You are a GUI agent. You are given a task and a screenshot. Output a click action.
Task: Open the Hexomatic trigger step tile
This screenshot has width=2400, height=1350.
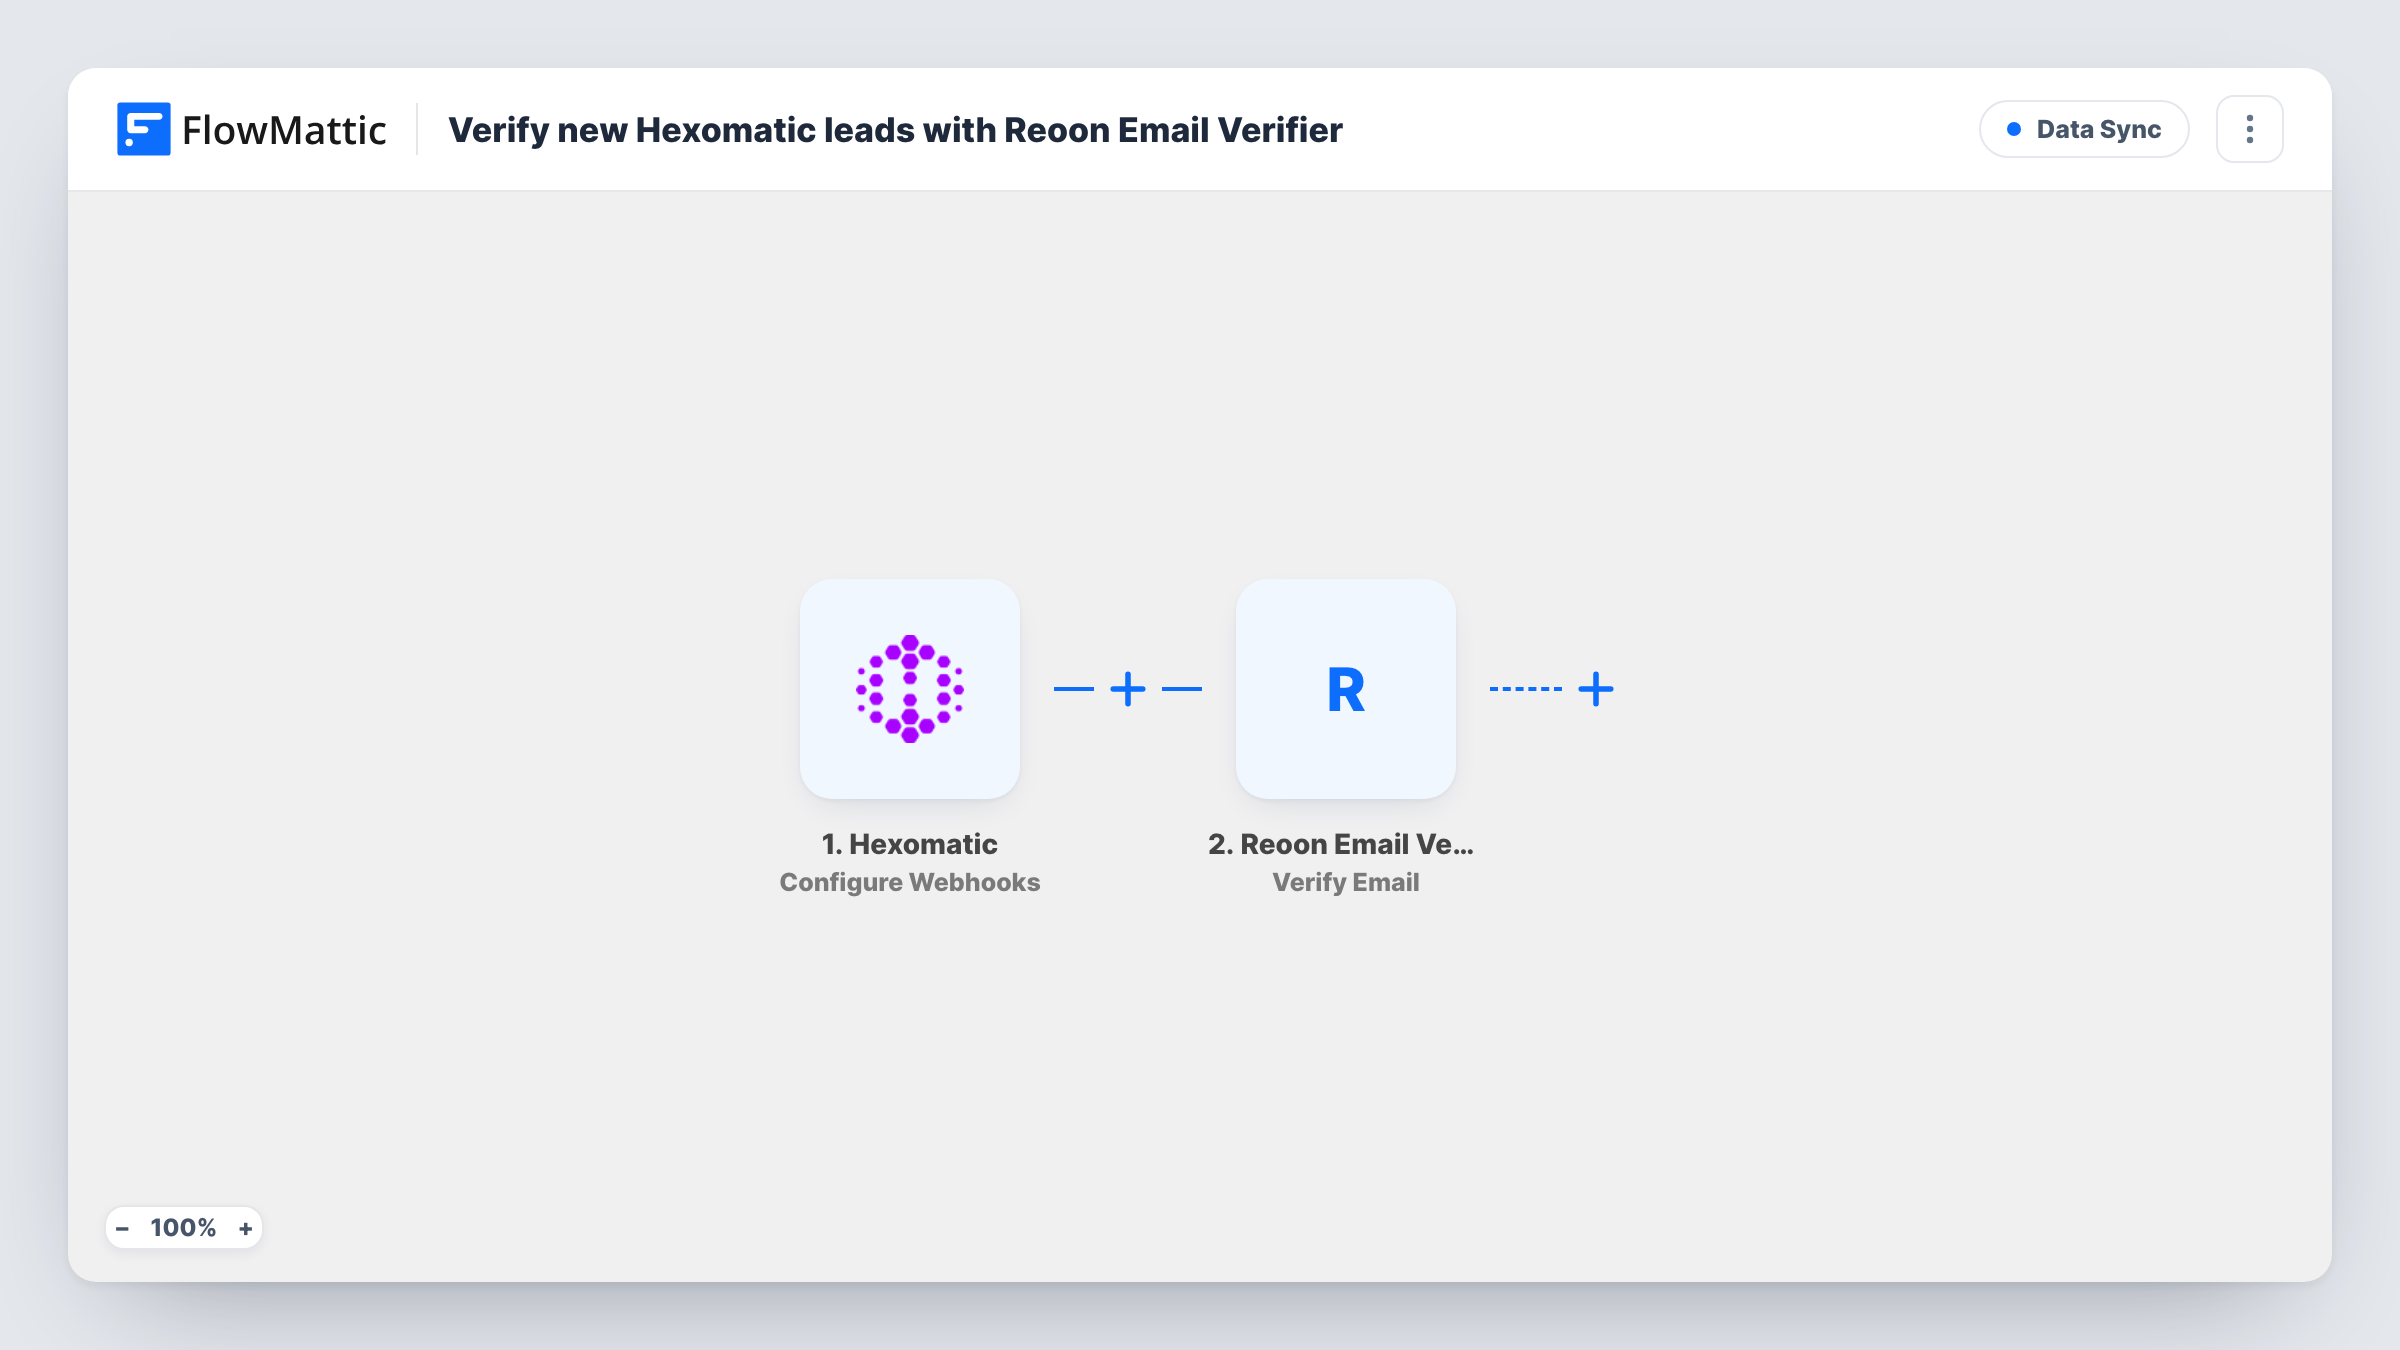(x=909, y=688)
